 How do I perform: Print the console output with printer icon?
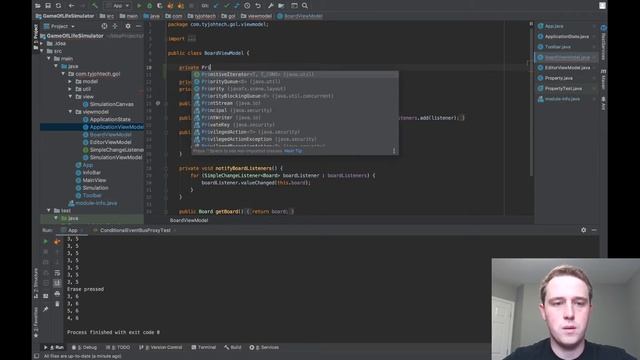pyautogui.click(x=57, y=293)
